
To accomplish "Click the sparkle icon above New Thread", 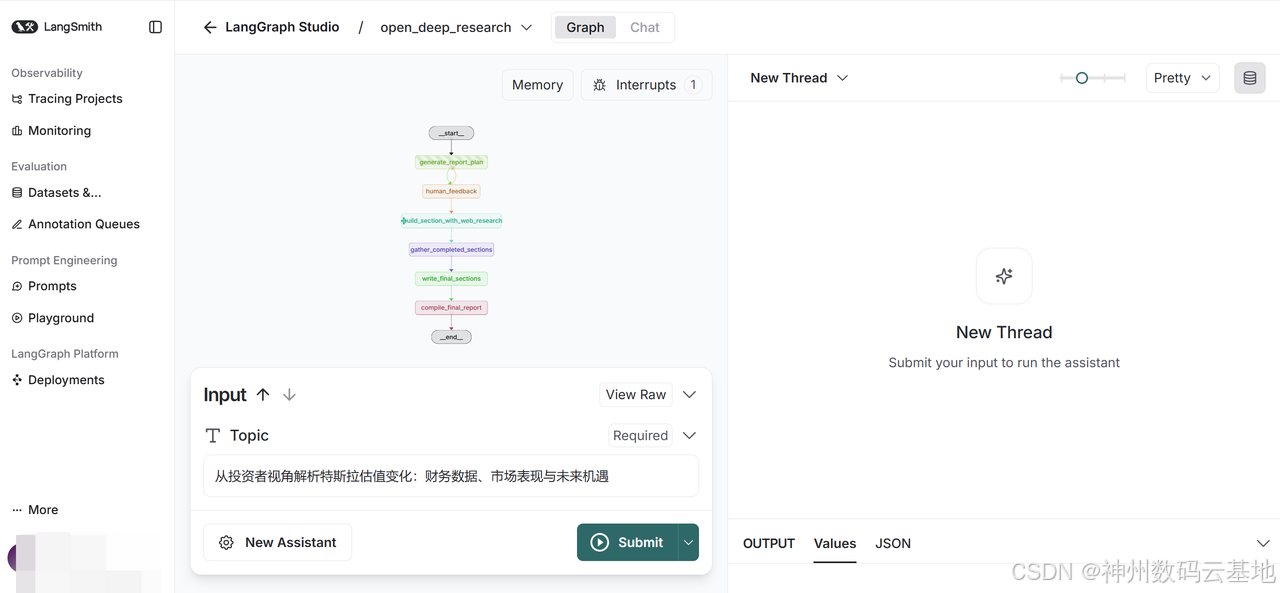I will coord(1004,276).
